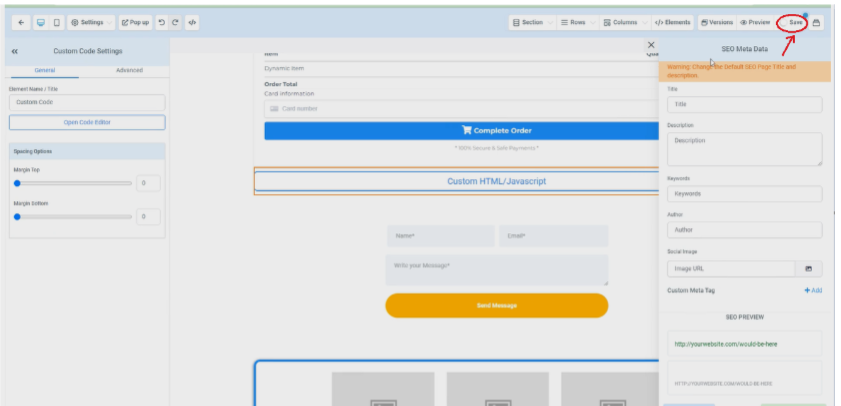
Task: Click the SEO Description text area
Action: [744, 148]
